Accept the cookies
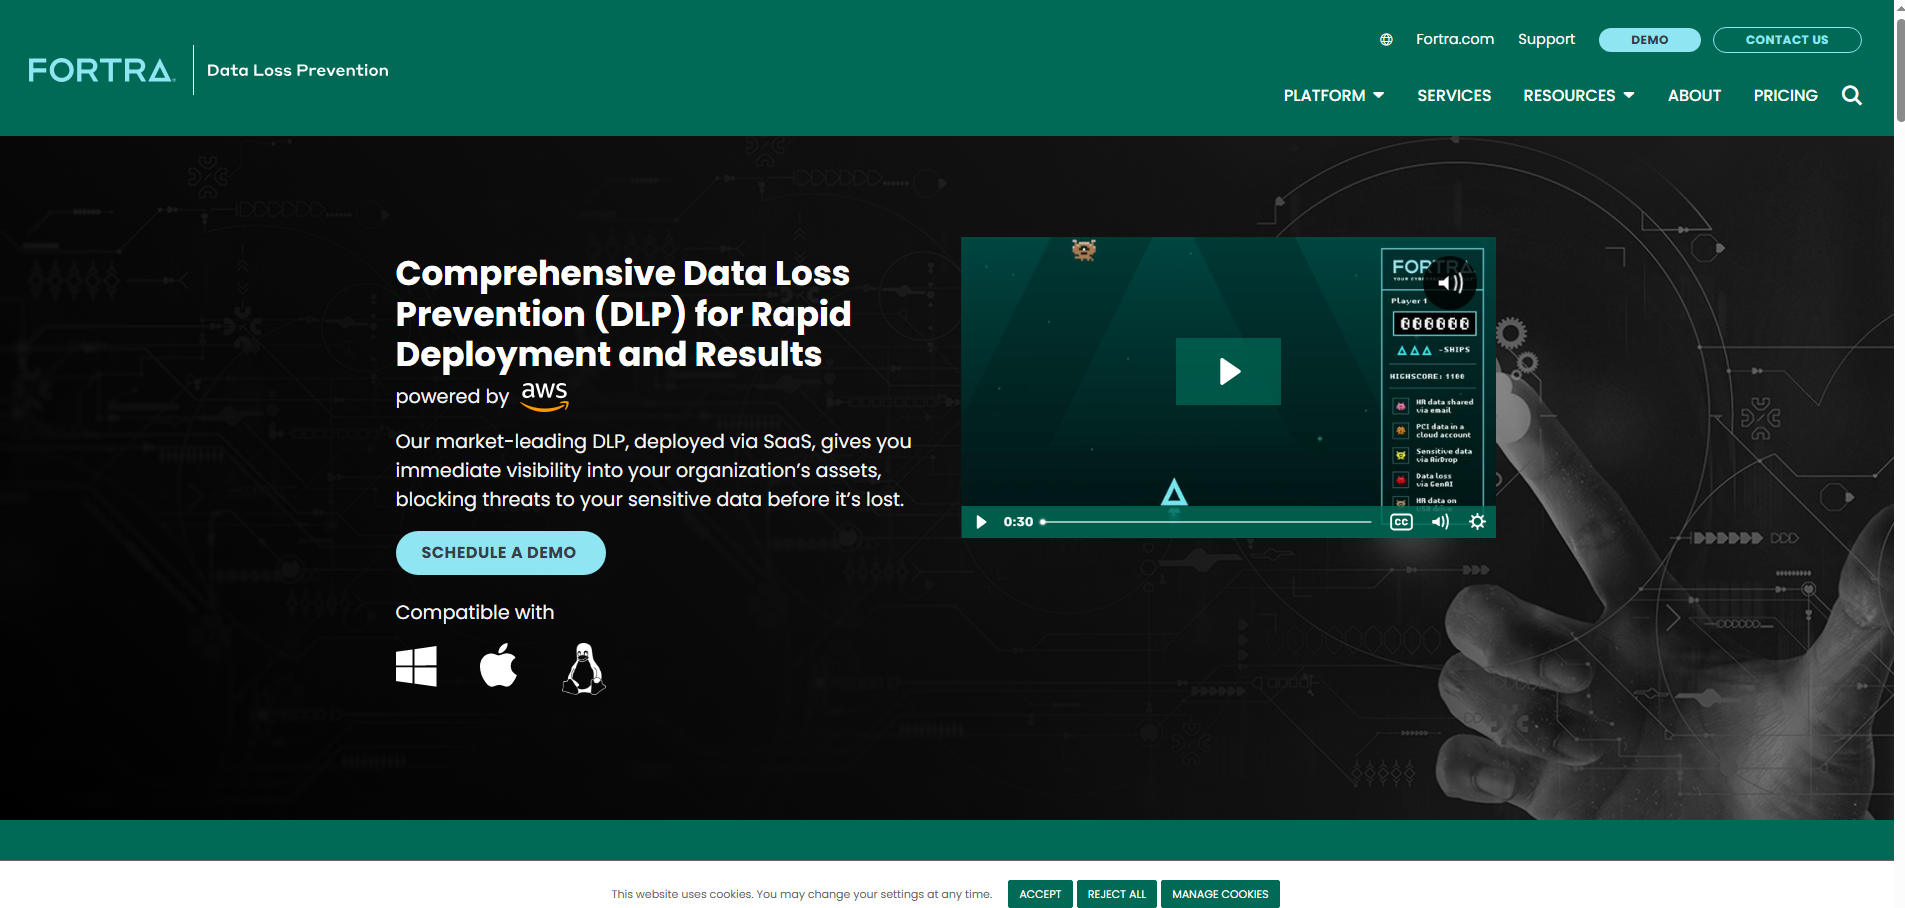This screenshot has width=1905, height=908. (x=1040, y=894)
